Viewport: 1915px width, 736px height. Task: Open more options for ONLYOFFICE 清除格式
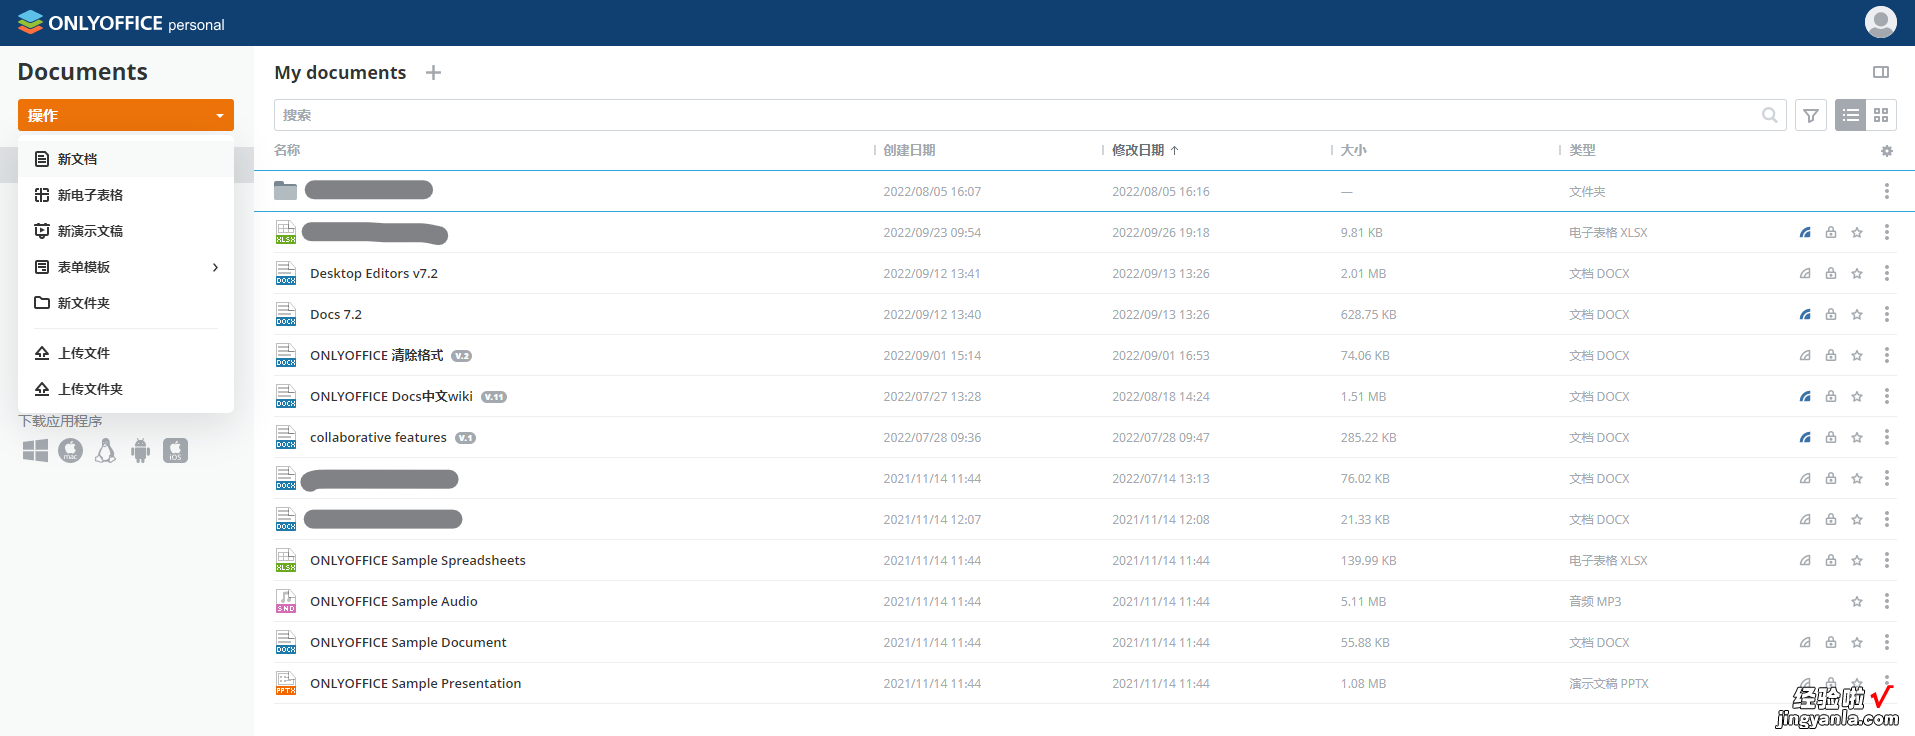click(x=1886, y=355)
